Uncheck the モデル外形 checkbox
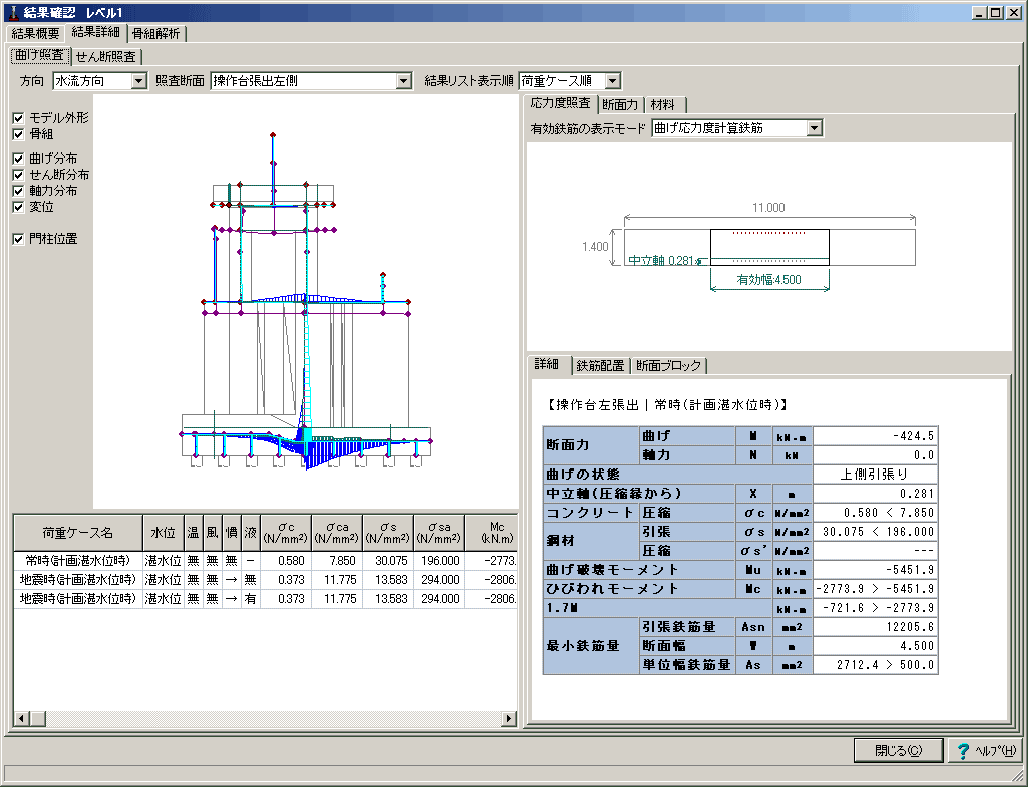The height and width of the screenshot is (787, 1028). coord(18,118)
